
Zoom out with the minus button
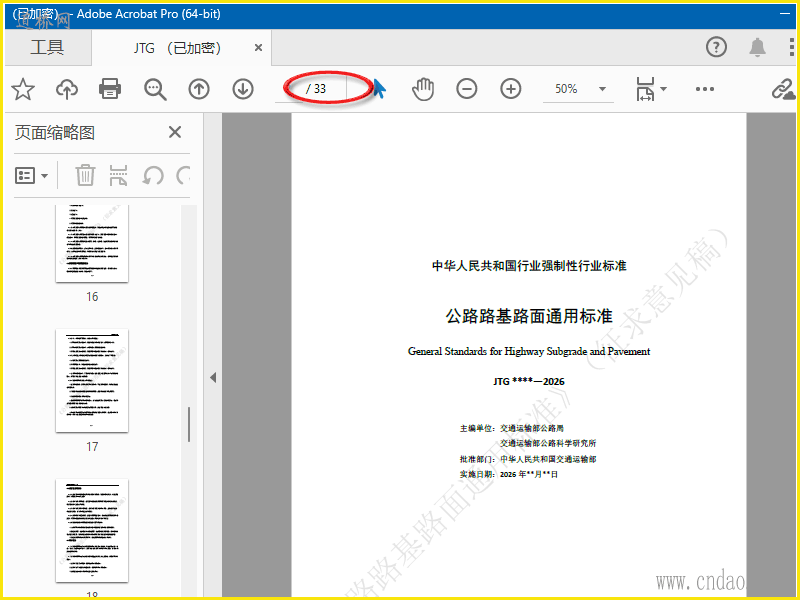click(x=466, y=89)
